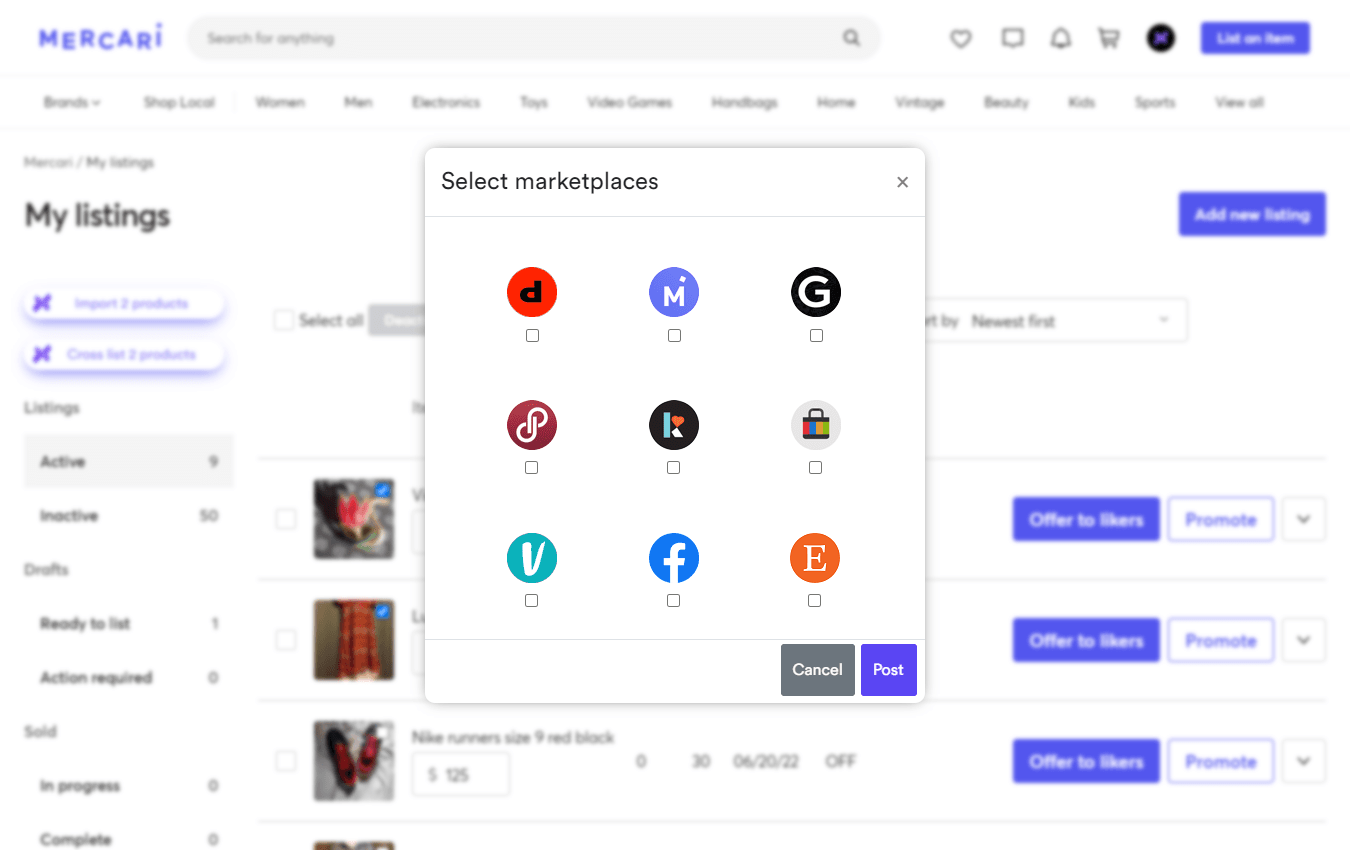Open the Women category

pos(280,102)
